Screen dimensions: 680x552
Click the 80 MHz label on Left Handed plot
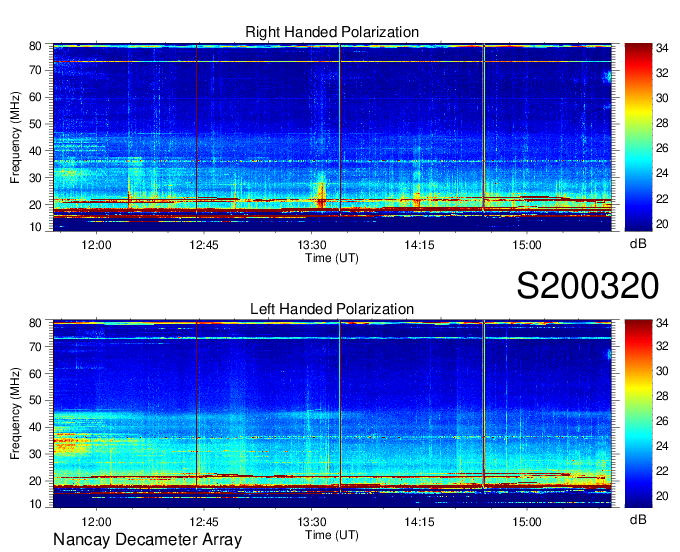[x=35, y=323]
